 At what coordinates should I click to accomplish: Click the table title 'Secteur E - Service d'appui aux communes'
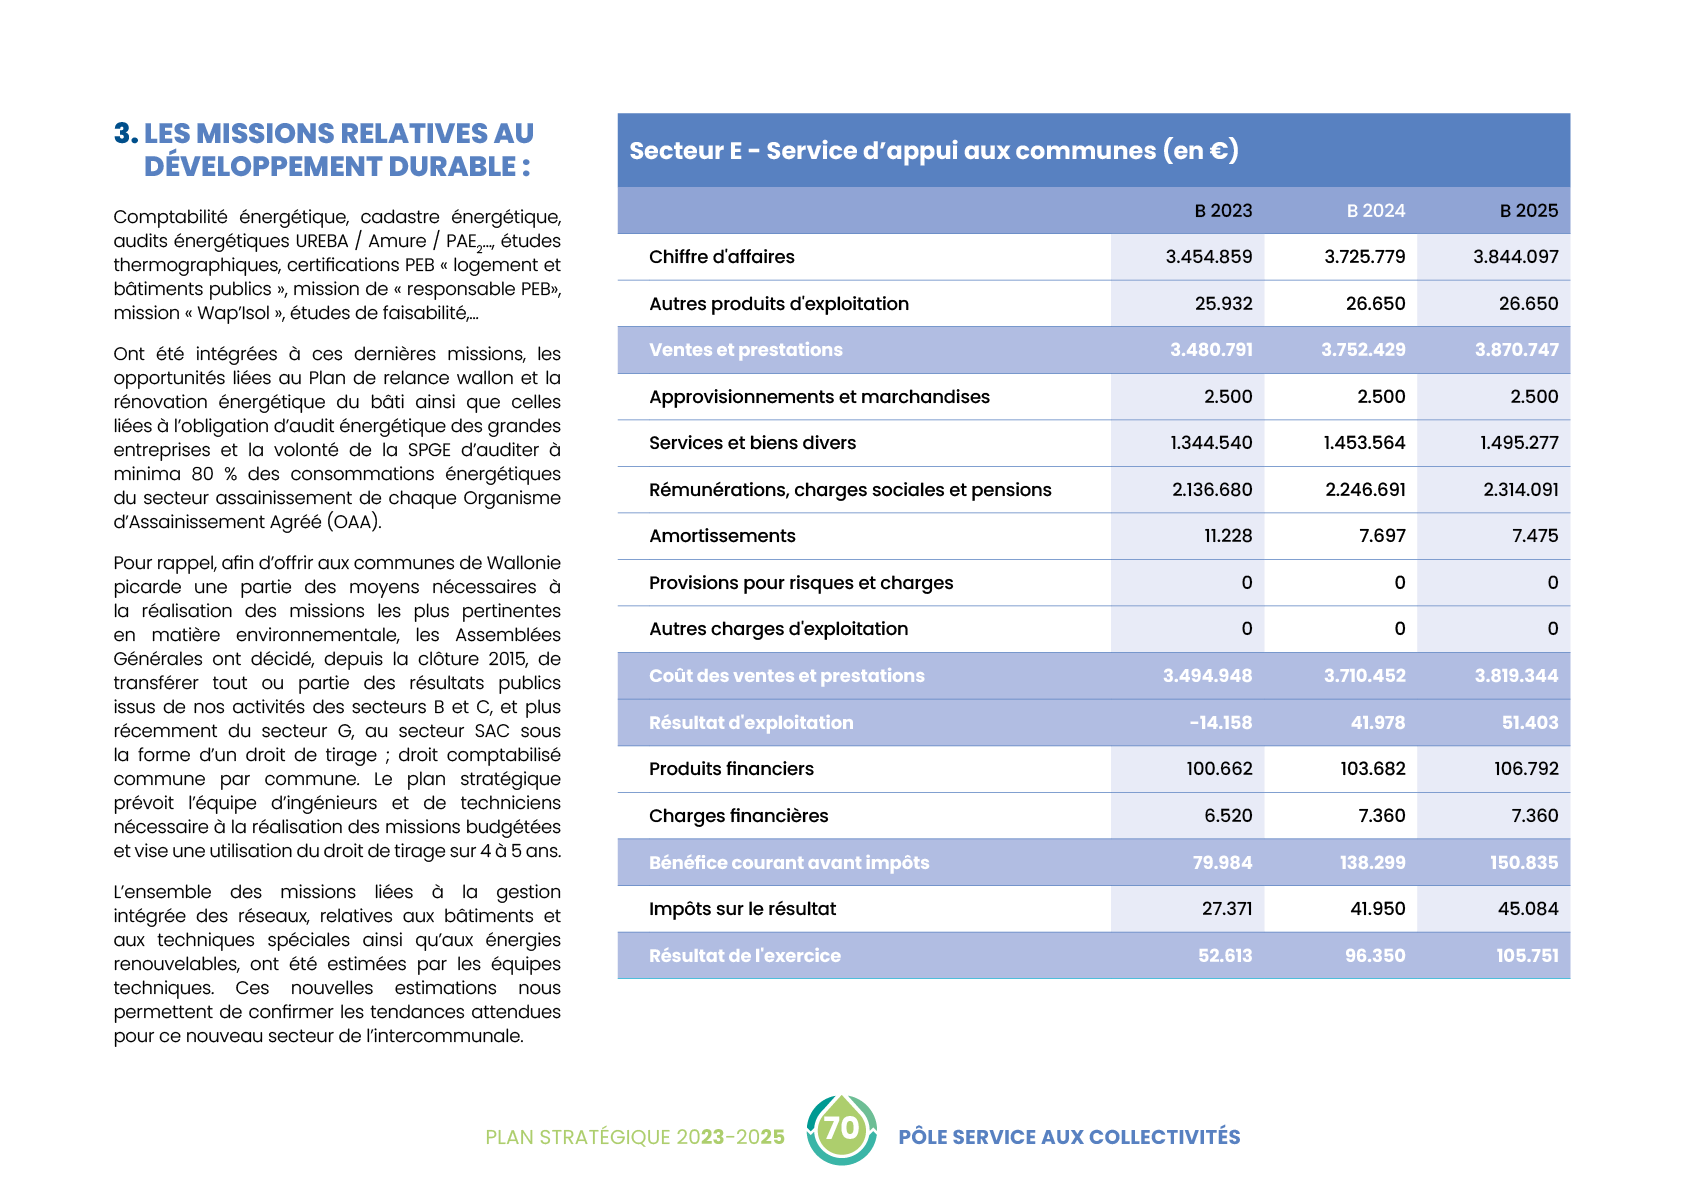point(933,151)
